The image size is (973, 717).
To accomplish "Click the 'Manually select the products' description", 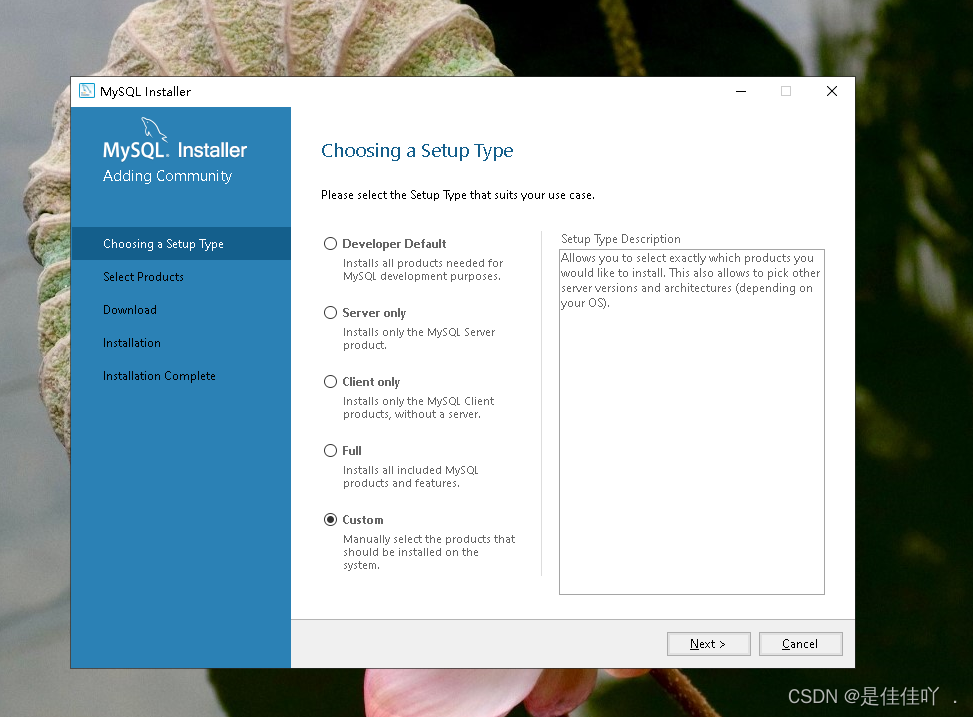I will point(429,552).
